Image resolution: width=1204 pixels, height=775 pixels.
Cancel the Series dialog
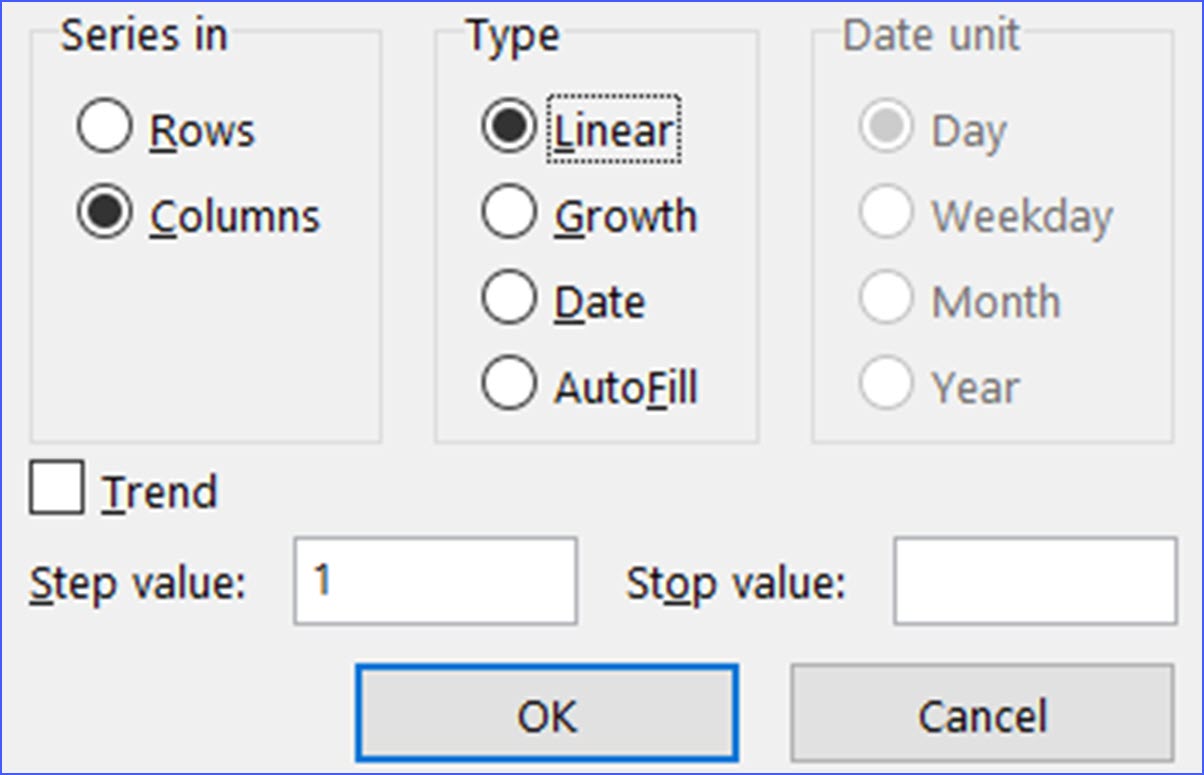(x=982, y=714)
